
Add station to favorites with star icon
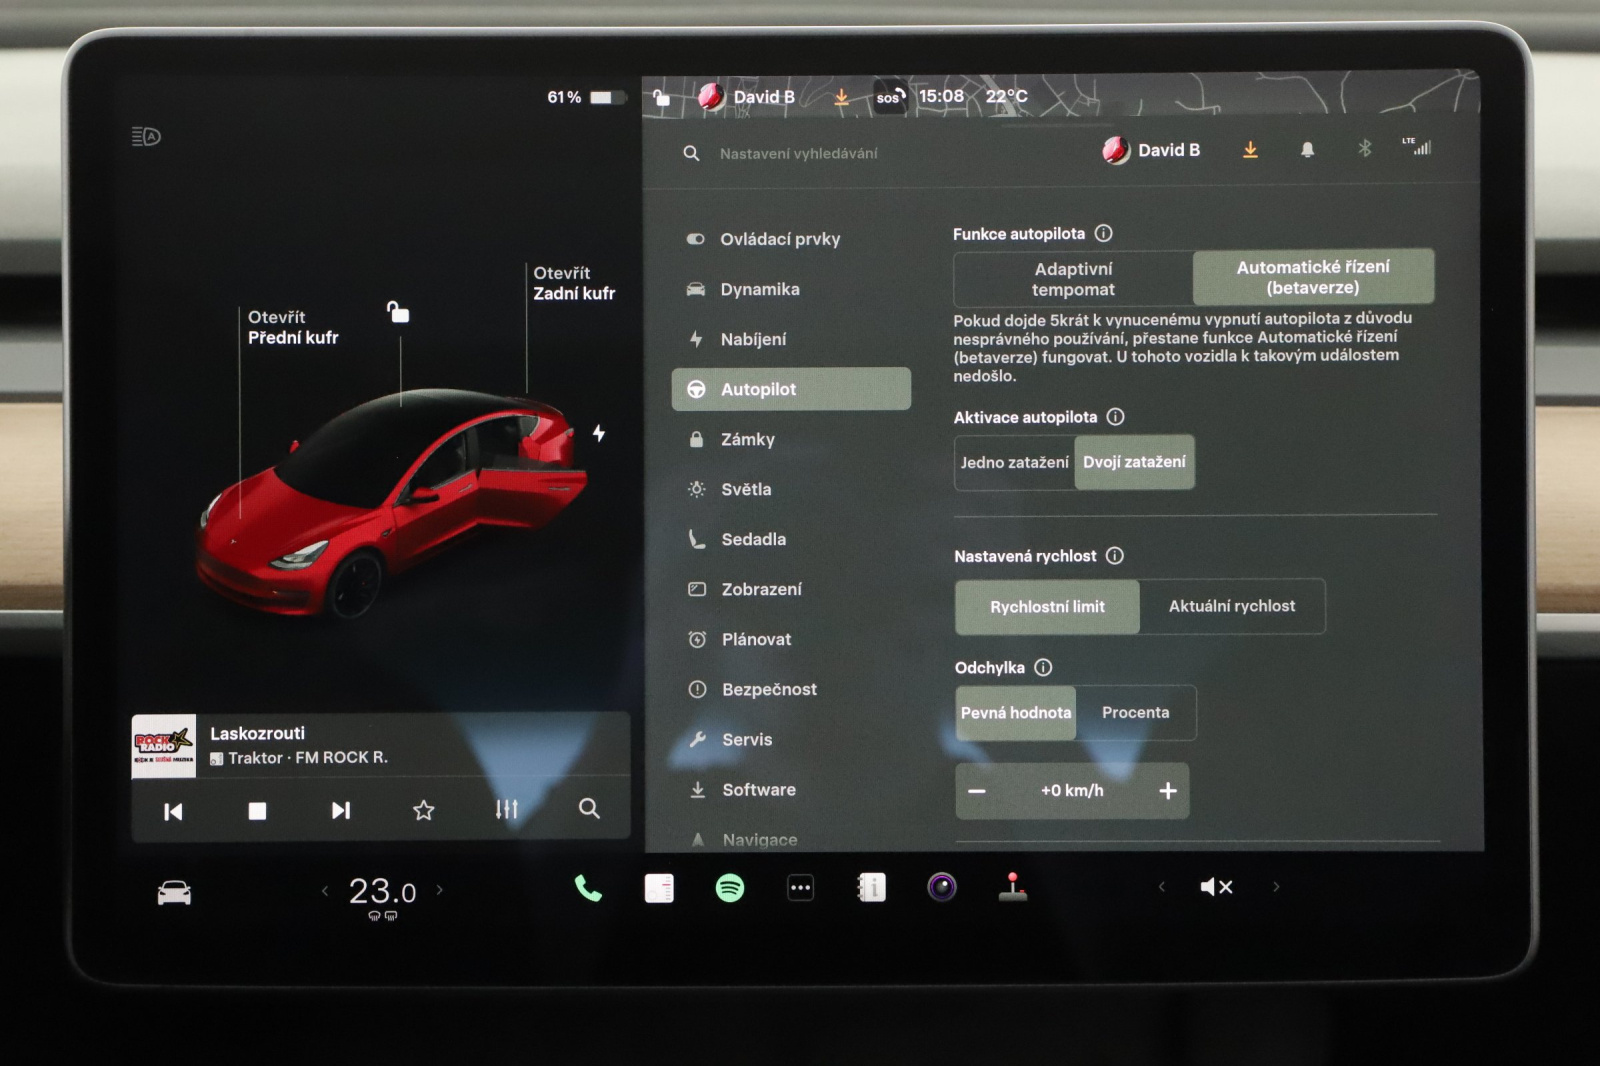pyautogui.click(x=424, y=810)
